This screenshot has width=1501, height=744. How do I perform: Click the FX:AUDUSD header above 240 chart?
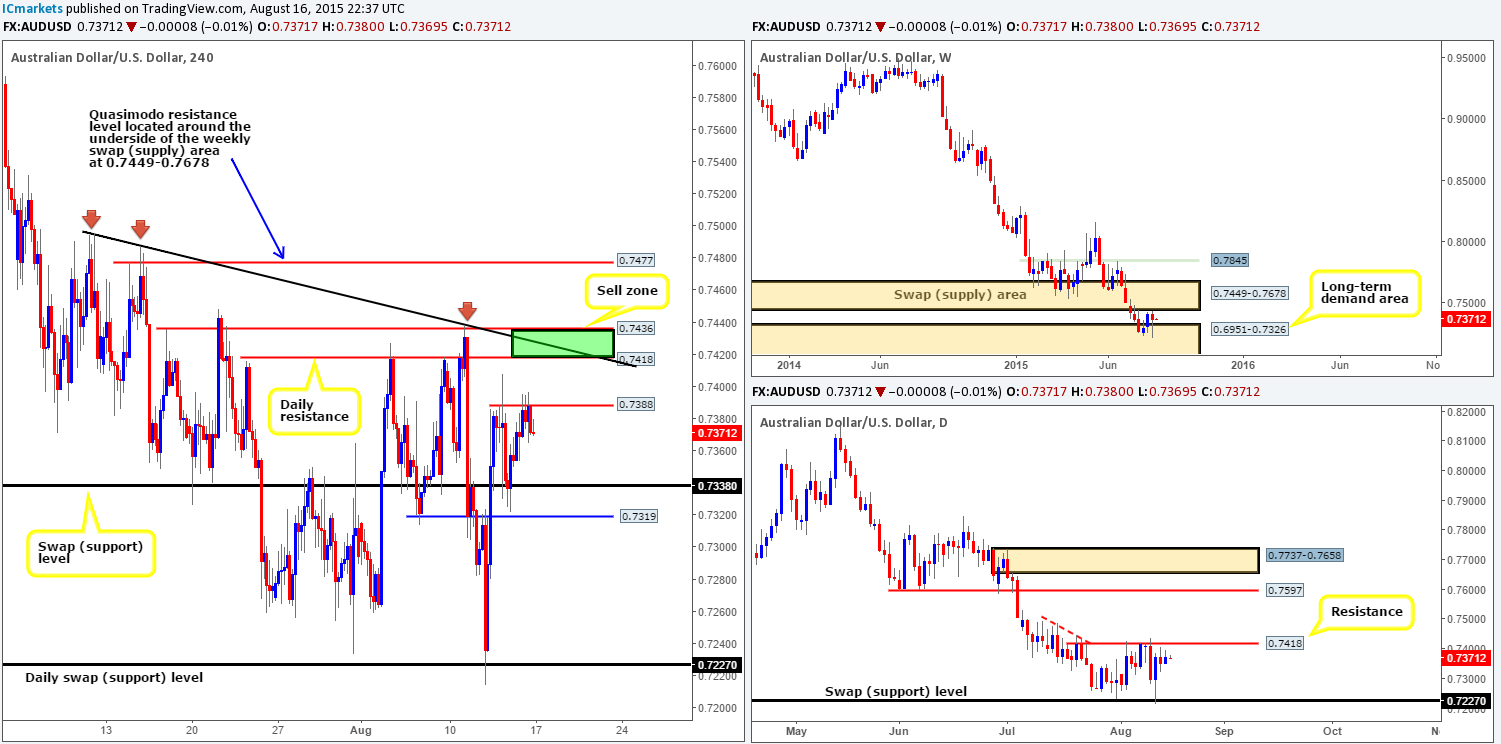tap(36, 26)
